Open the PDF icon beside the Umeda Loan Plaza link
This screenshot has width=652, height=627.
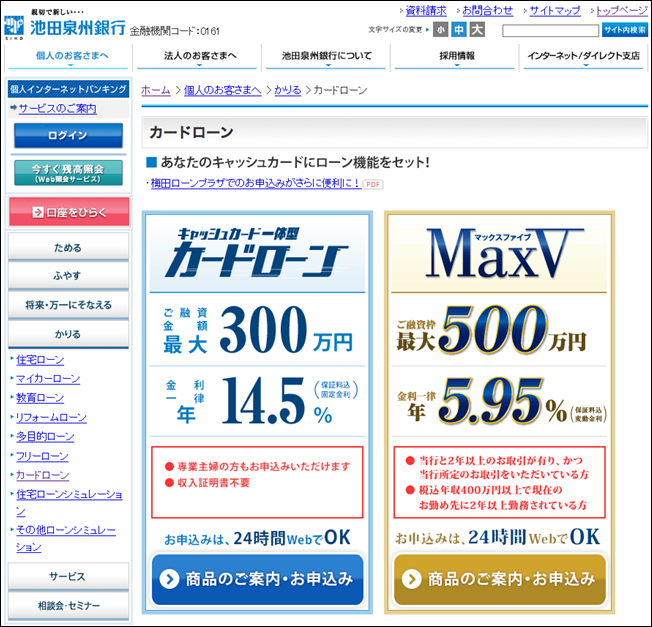[x=373, y=185]
